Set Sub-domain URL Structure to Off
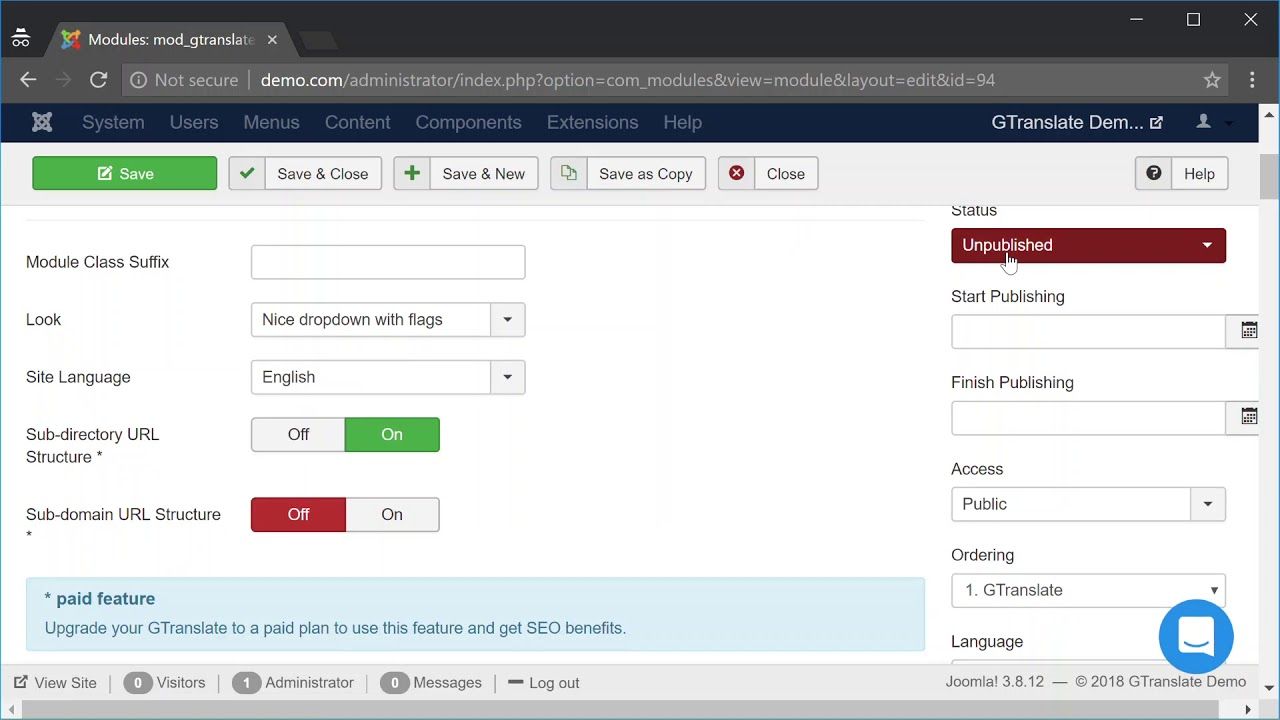Image resolution: width=1280 pixels, height=720 pixels. (x=298, y=514)
